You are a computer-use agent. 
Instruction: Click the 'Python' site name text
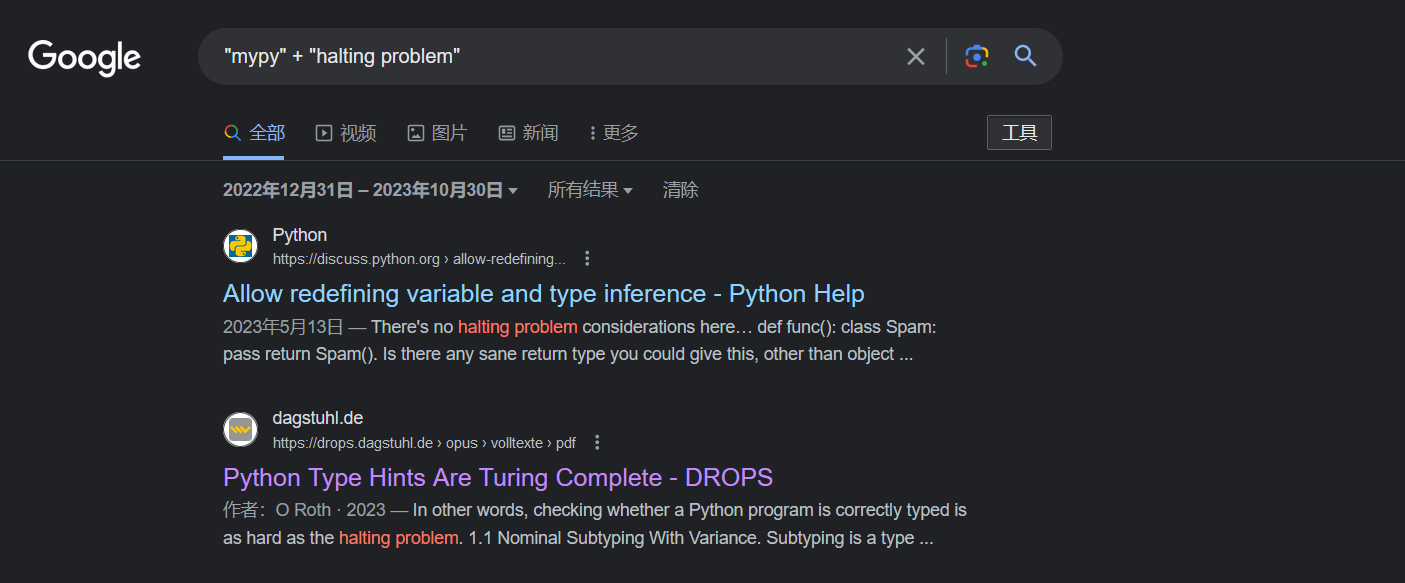click(300, 235)
